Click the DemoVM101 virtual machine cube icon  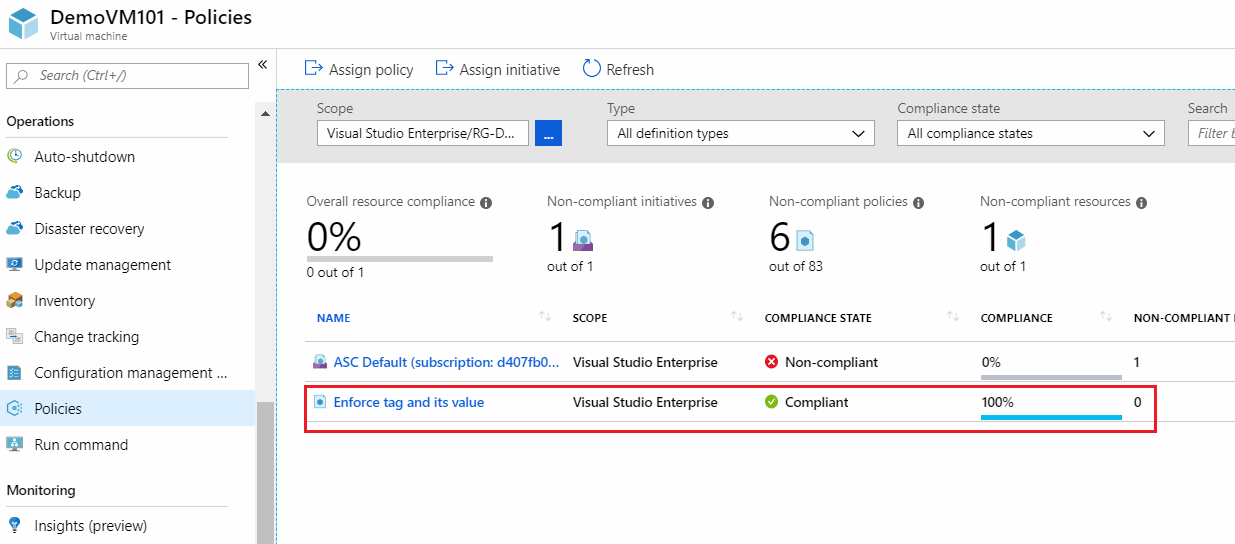point(22,22)
